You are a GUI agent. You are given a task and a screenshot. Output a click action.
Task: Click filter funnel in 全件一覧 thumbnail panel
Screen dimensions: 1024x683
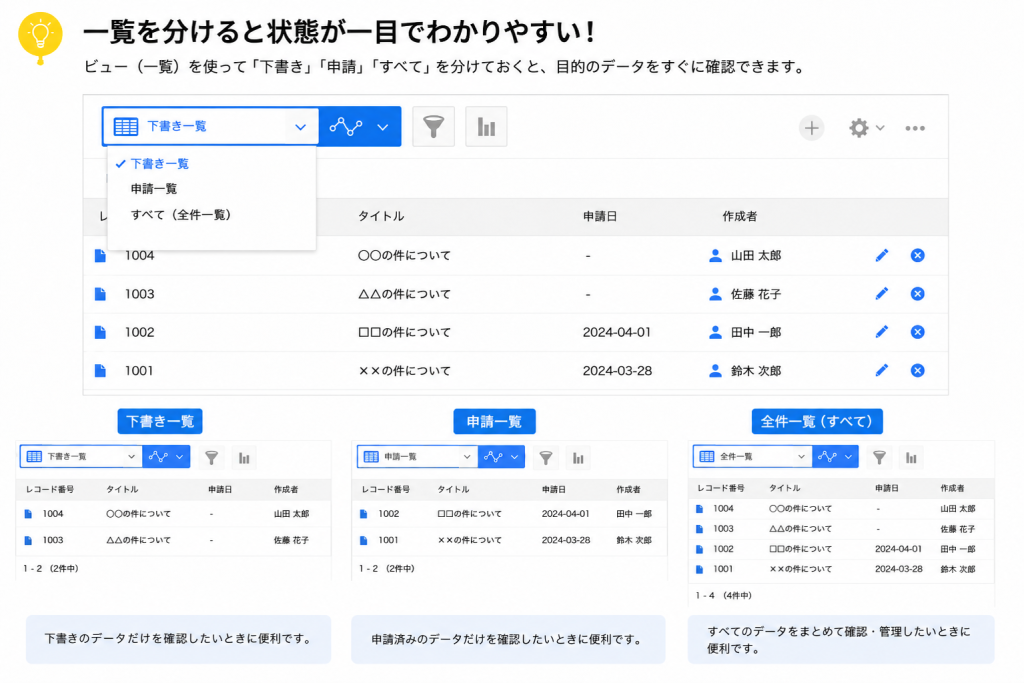click(880, 458)
